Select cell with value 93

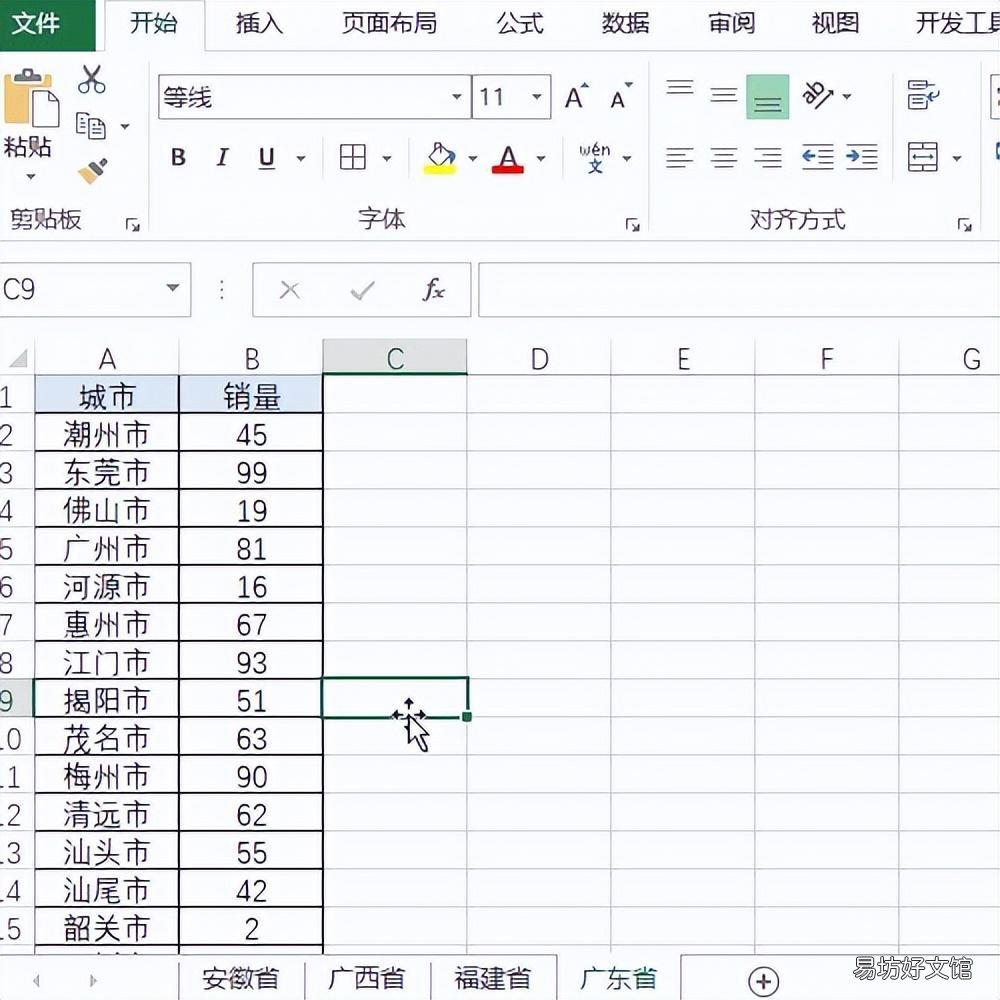(x=251, y=662)
